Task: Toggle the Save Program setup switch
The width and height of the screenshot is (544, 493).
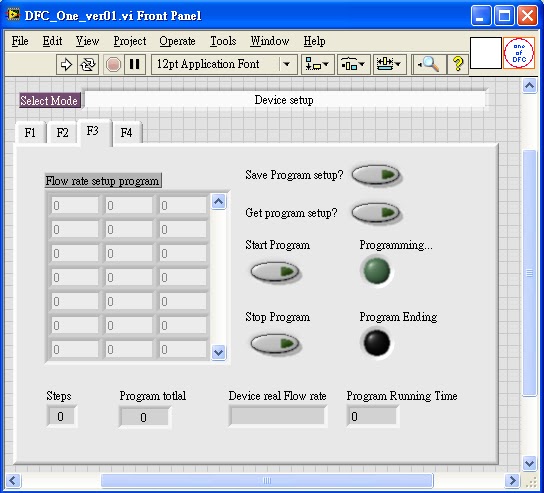Action: pyautogui.click(x=376, y=175)
